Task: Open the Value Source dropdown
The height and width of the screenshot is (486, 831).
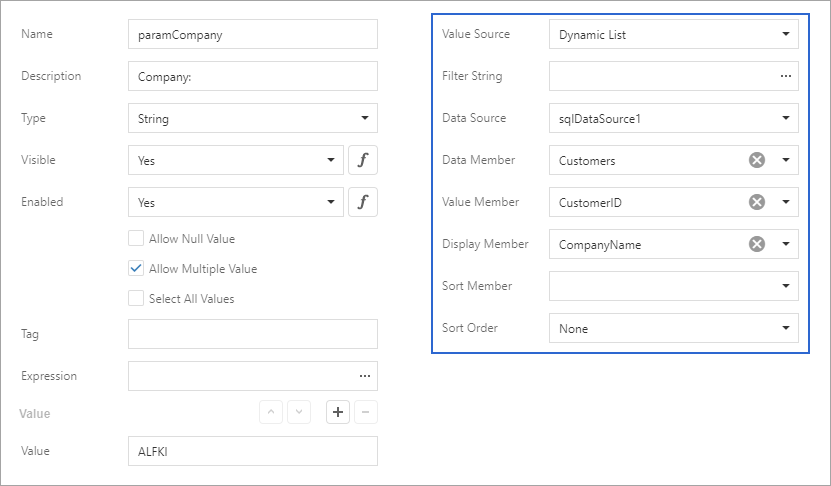Action: [785, 34]
